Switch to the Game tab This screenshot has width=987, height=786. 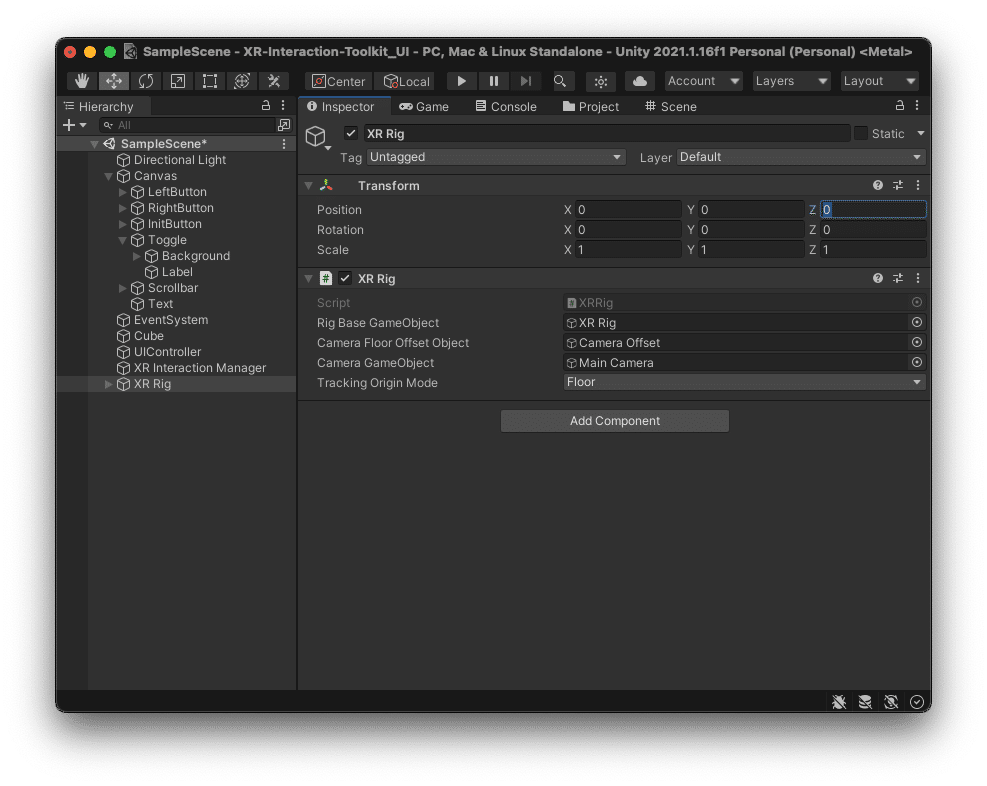424,106
